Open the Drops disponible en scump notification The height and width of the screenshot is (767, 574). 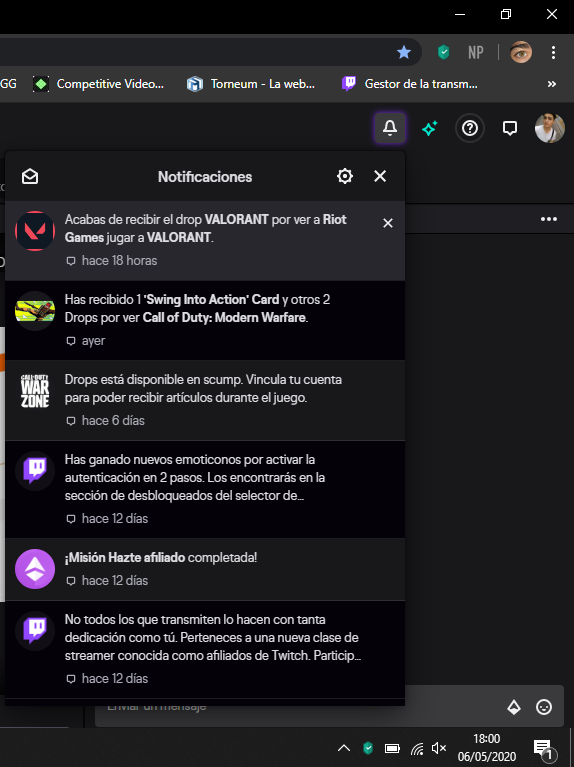click(205, 401)
